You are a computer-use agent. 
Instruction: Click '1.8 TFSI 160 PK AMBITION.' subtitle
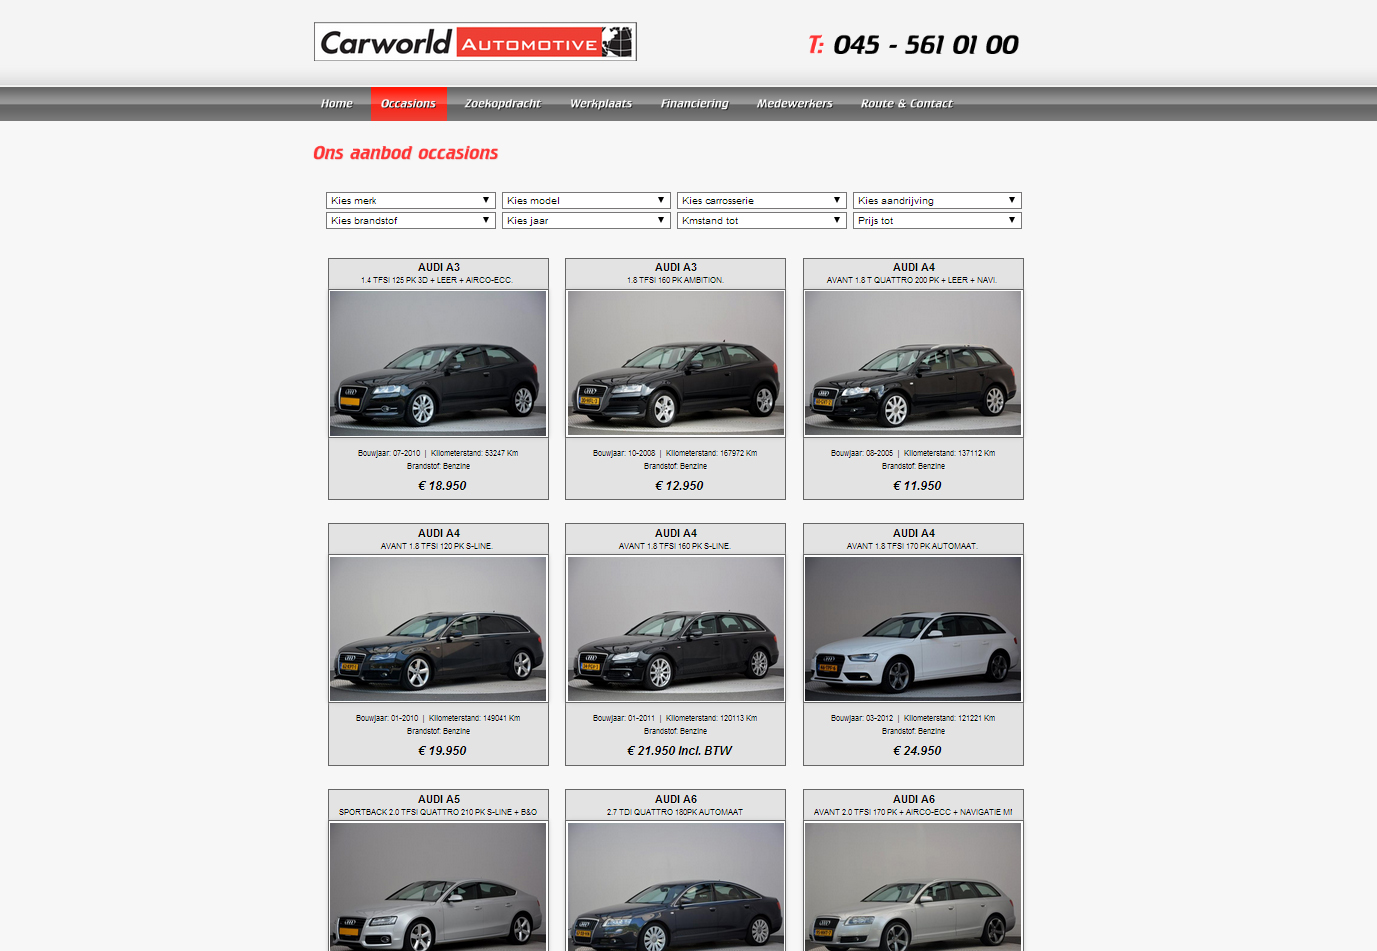(x=675, y=281)
